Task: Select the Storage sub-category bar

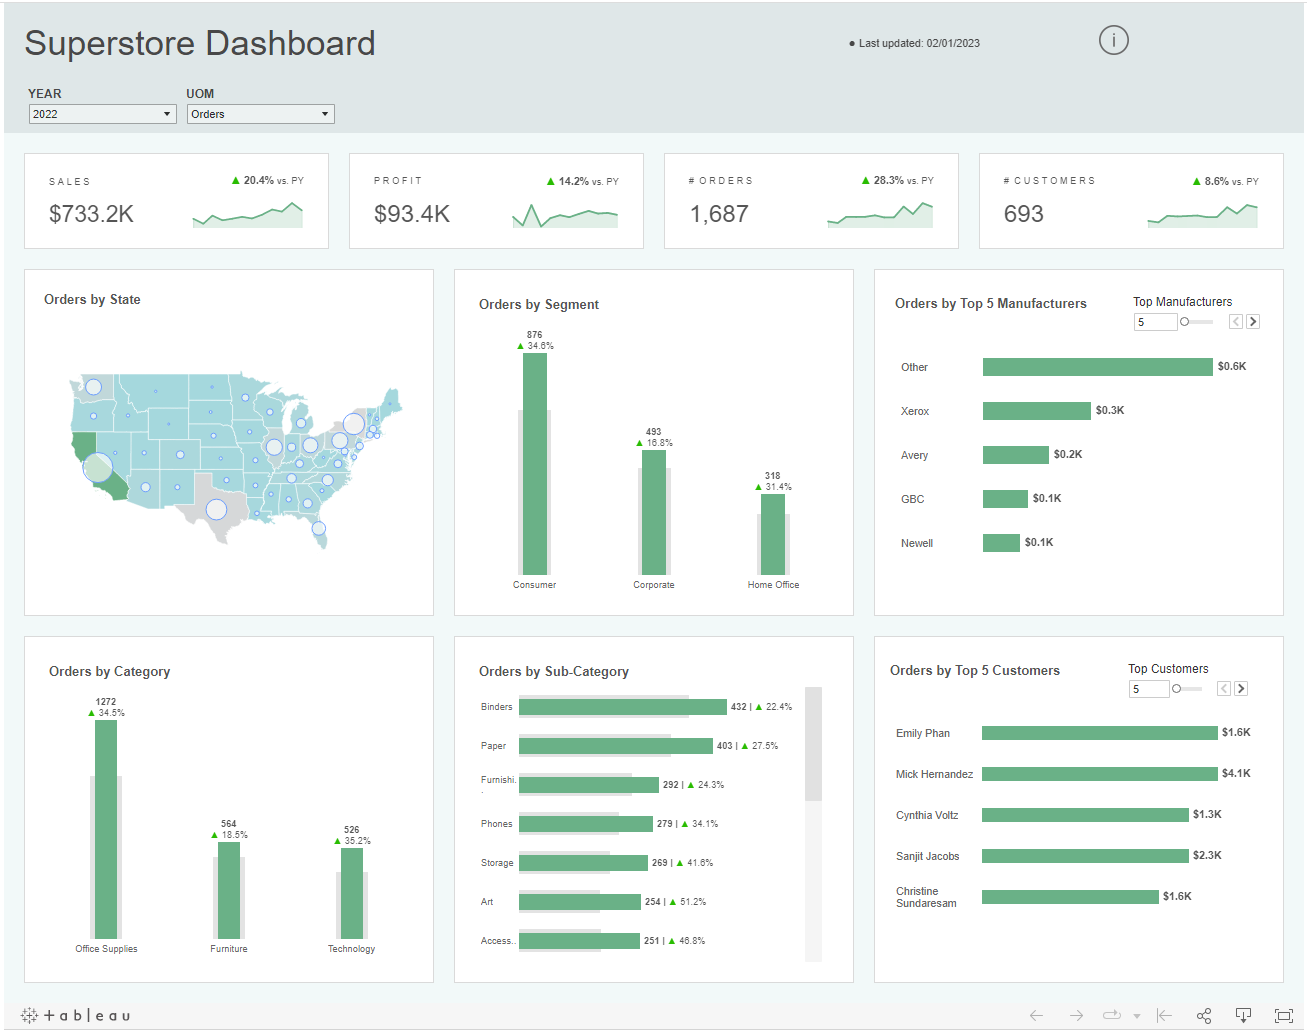Action: [583, 863]
